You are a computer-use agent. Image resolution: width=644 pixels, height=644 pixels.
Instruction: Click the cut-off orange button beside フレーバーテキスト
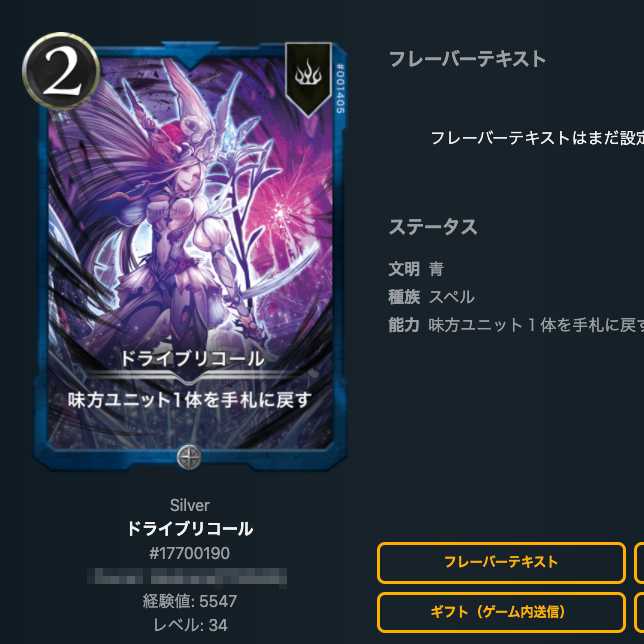coord(639,563)
